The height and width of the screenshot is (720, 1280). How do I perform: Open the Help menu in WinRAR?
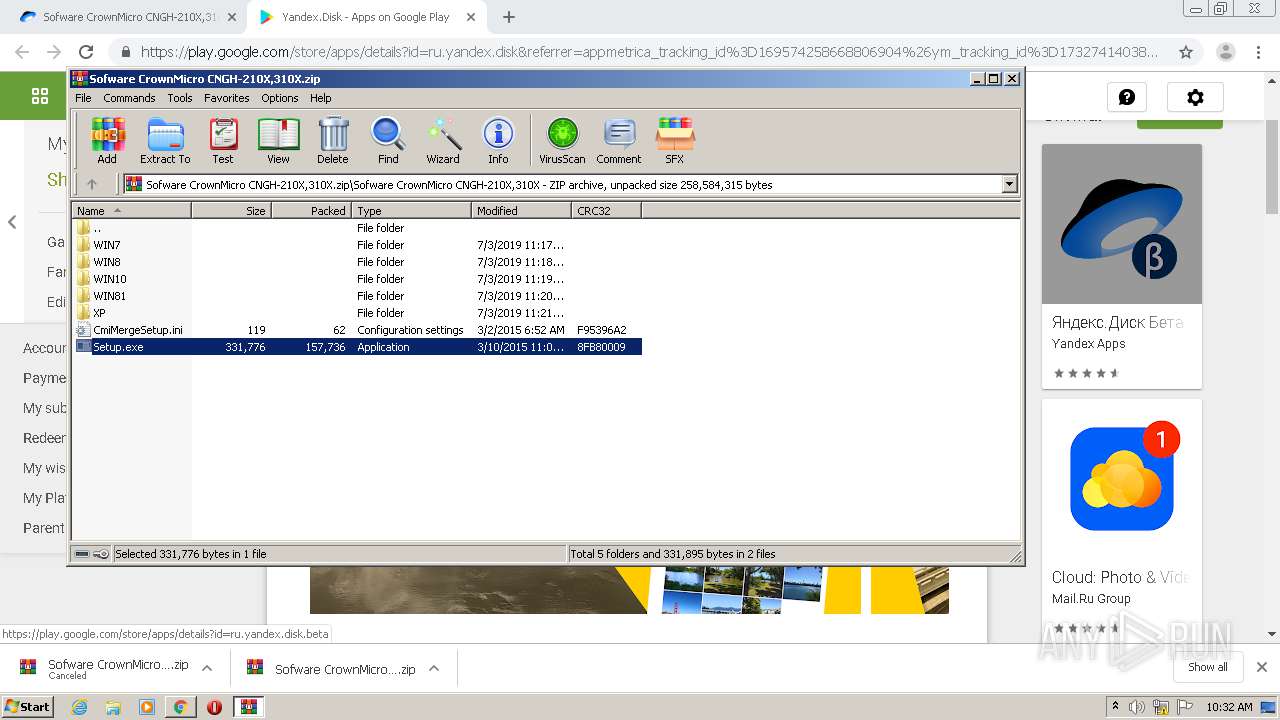point(320,98)
